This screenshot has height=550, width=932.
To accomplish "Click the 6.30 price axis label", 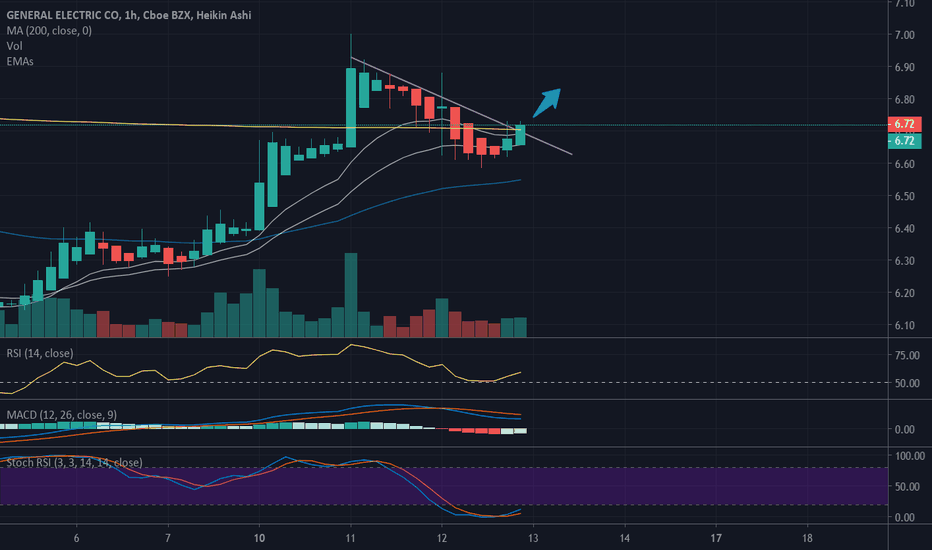I will 905,260.
